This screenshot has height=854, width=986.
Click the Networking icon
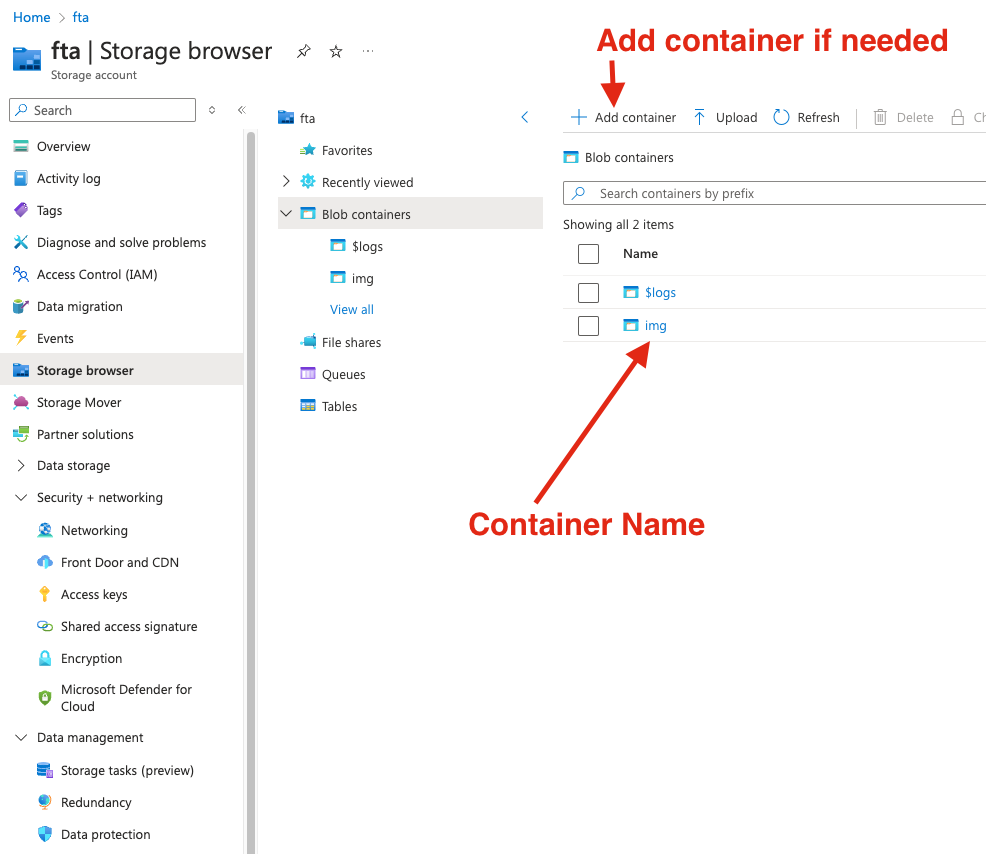[x=45, y=530]
